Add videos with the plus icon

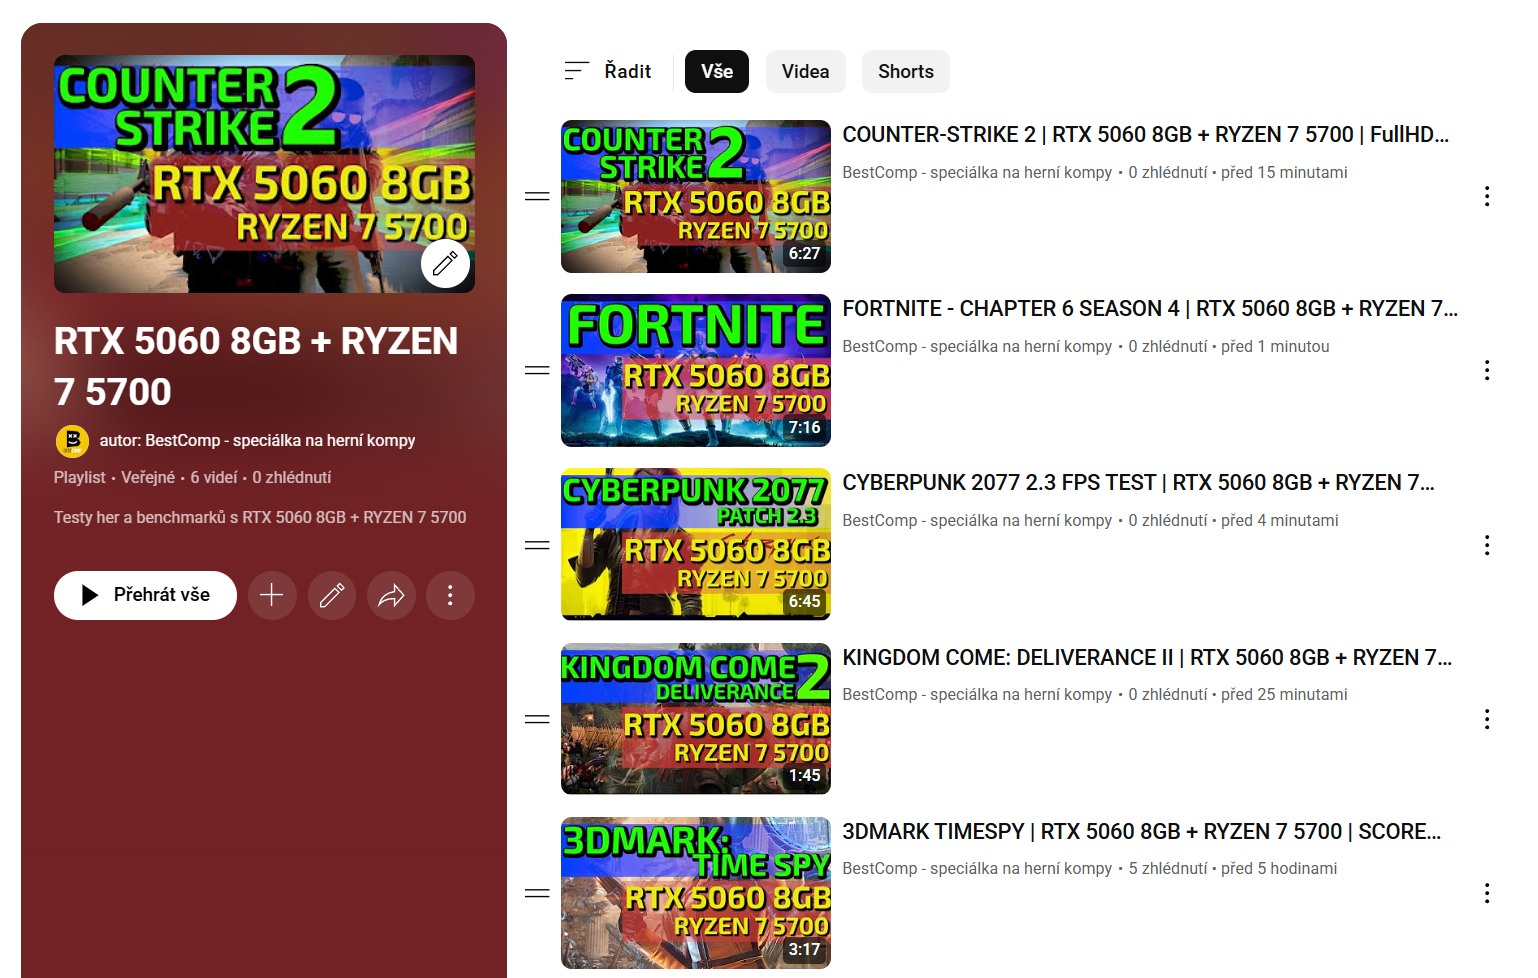(x=272, y=595)
